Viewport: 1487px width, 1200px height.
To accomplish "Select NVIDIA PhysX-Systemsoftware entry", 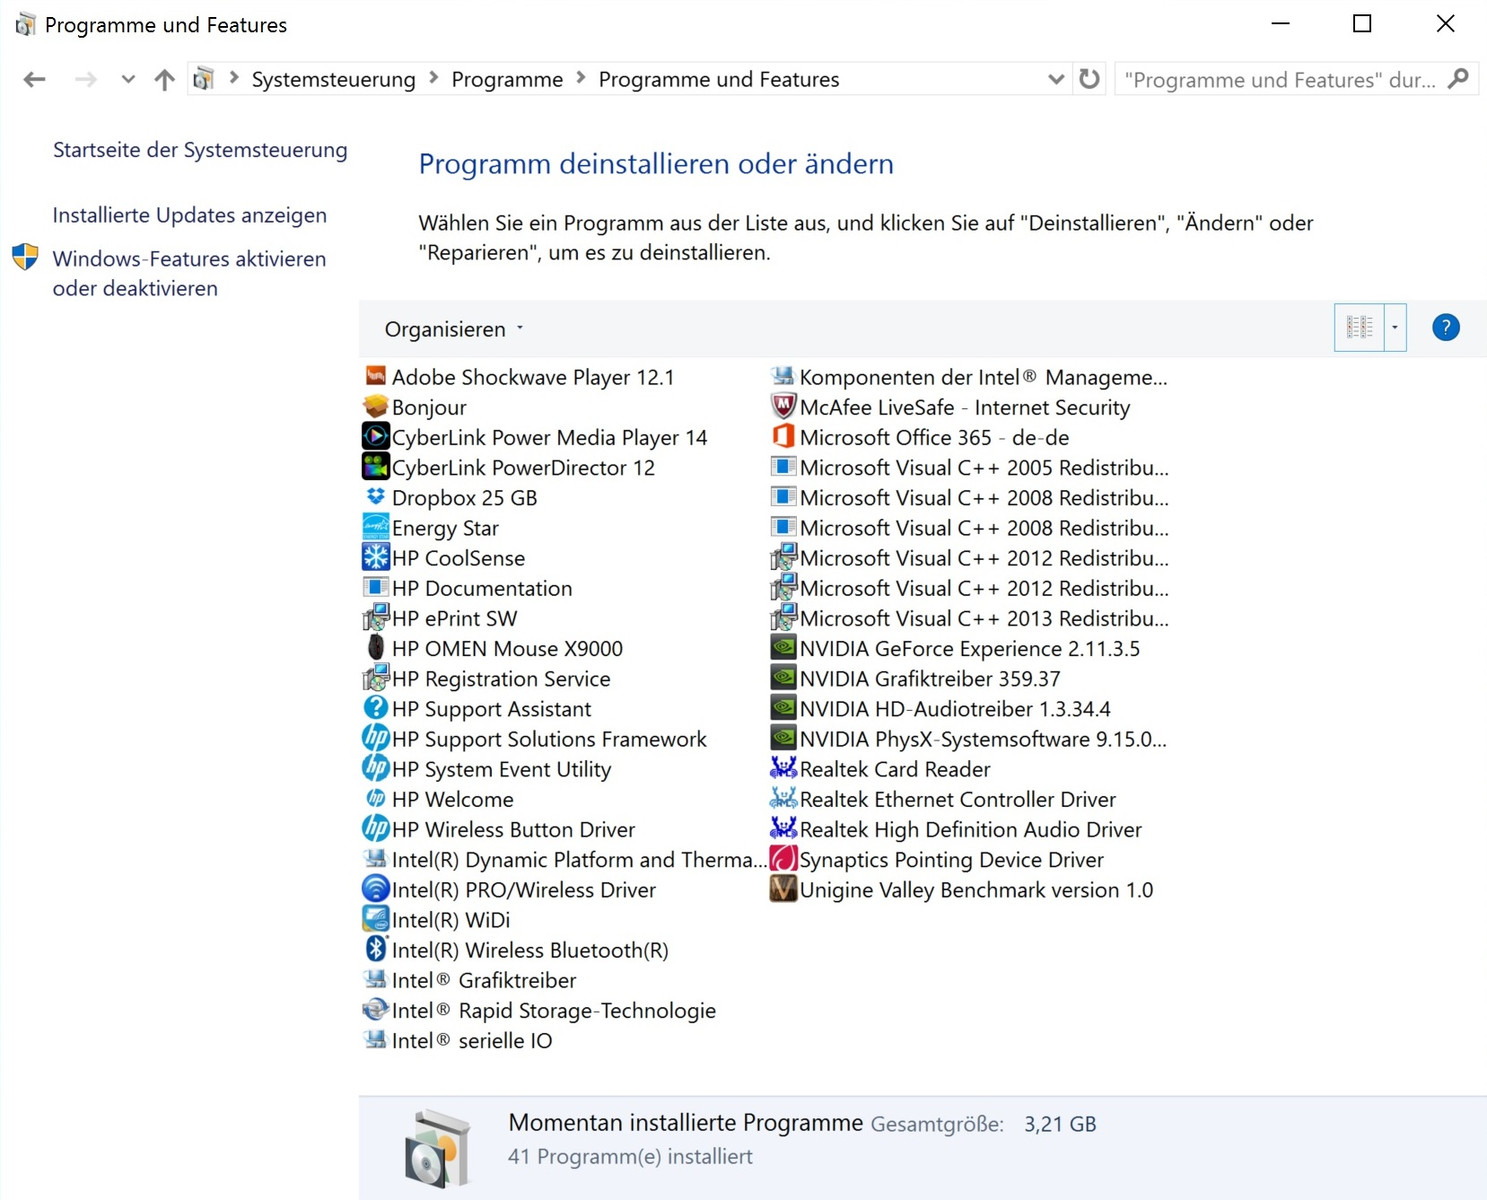I will pyautogui.click(x=968, y=738).
